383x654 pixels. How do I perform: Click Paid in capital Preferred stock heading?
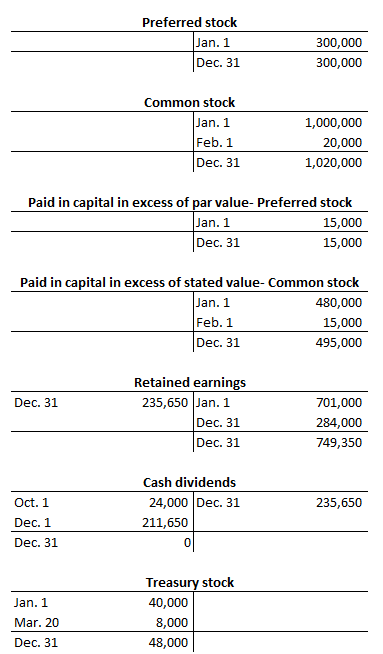[x=190, y=202]
